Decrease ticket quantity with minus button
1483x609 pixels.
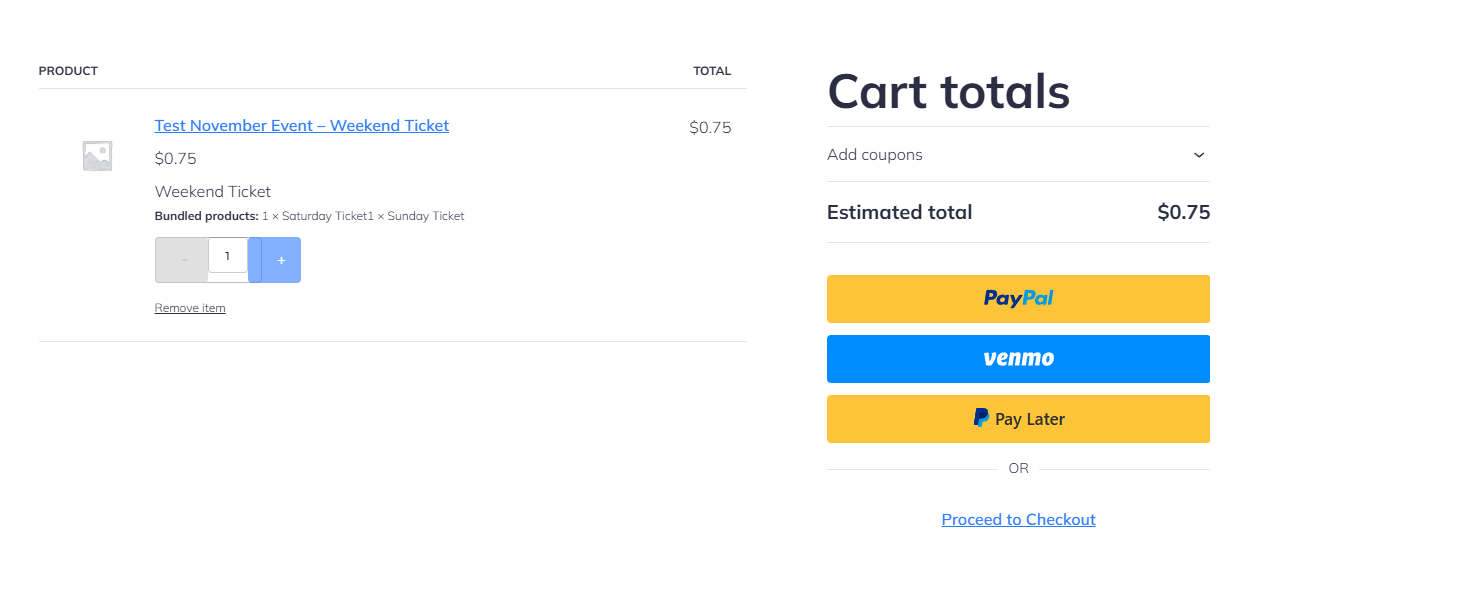click(x=183, y=260)
